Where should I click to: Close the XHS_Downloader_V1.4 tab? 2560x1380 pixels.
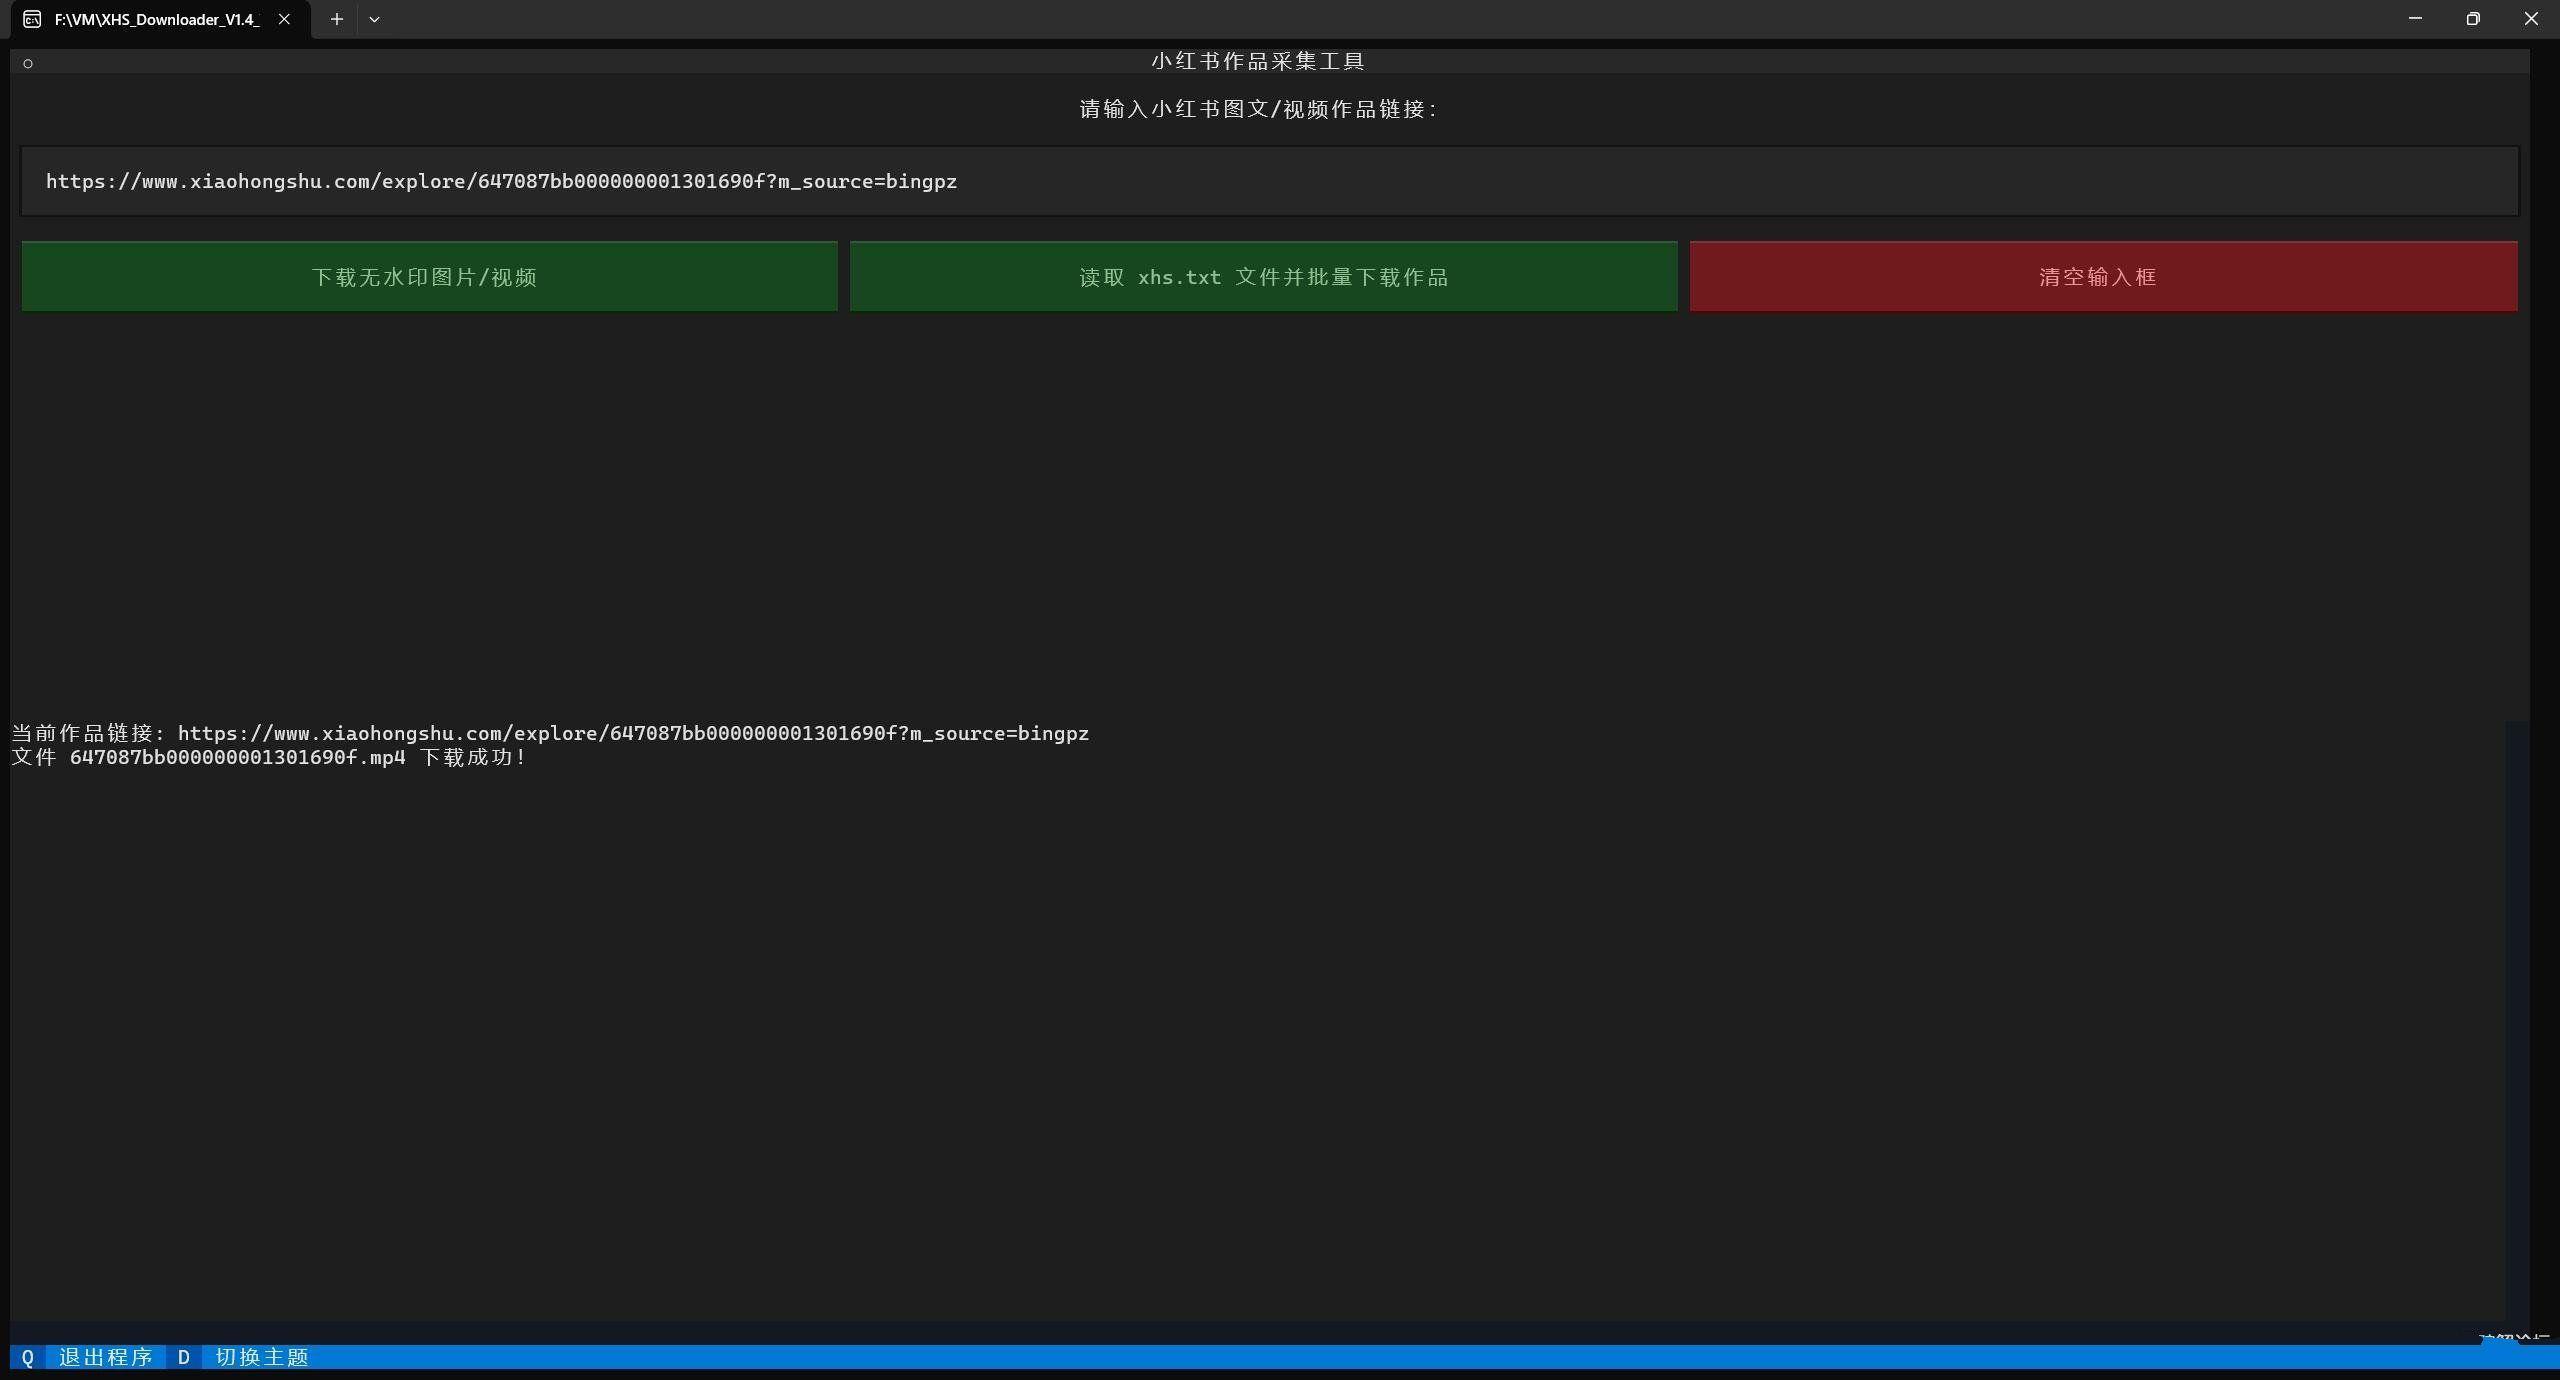pos(284,19)
